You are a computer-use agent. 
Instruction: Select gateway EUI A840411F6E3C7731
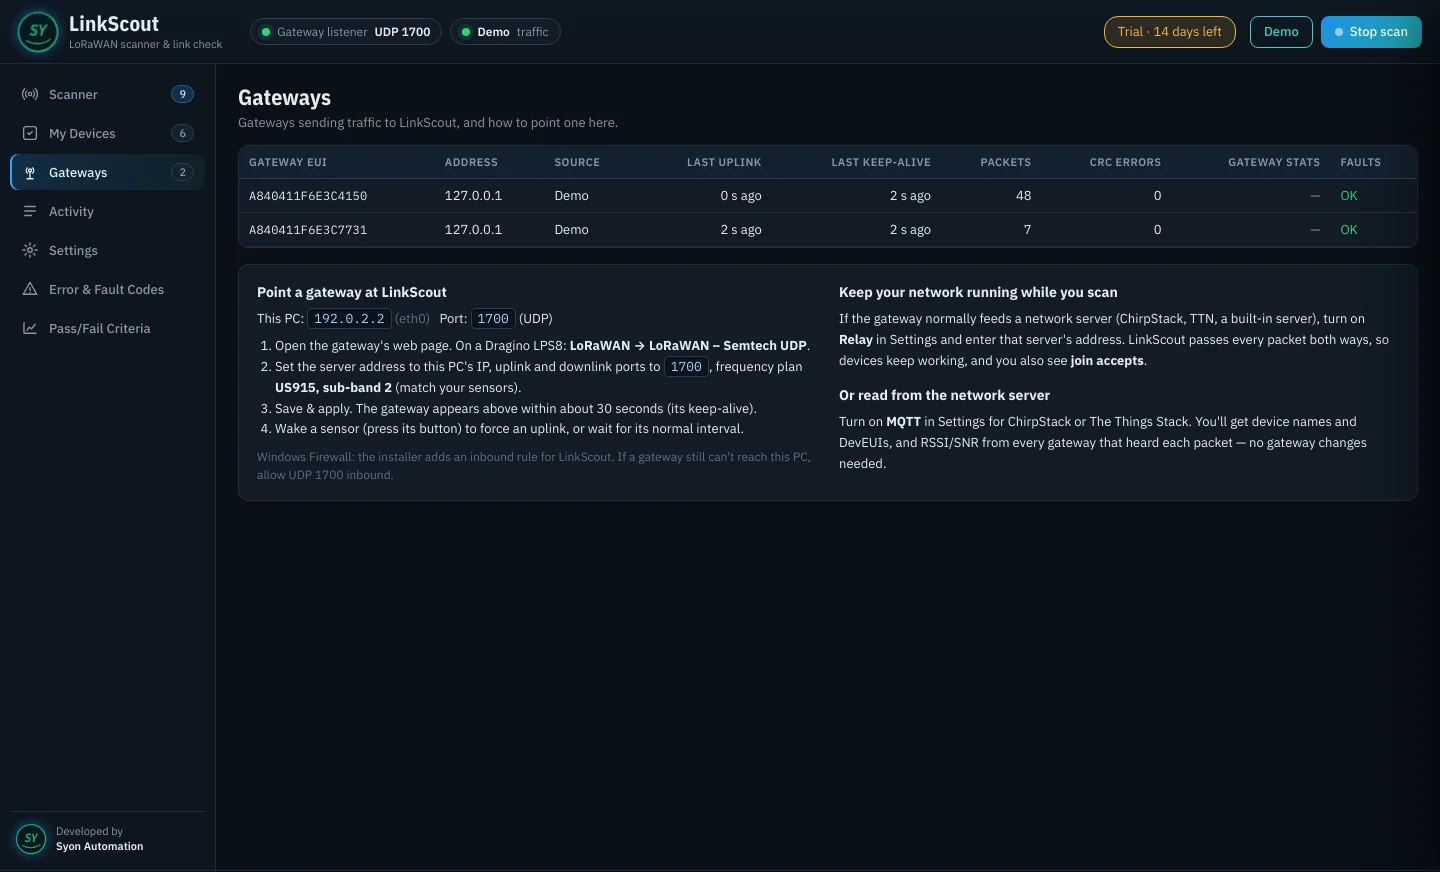[x=308, y=230]
